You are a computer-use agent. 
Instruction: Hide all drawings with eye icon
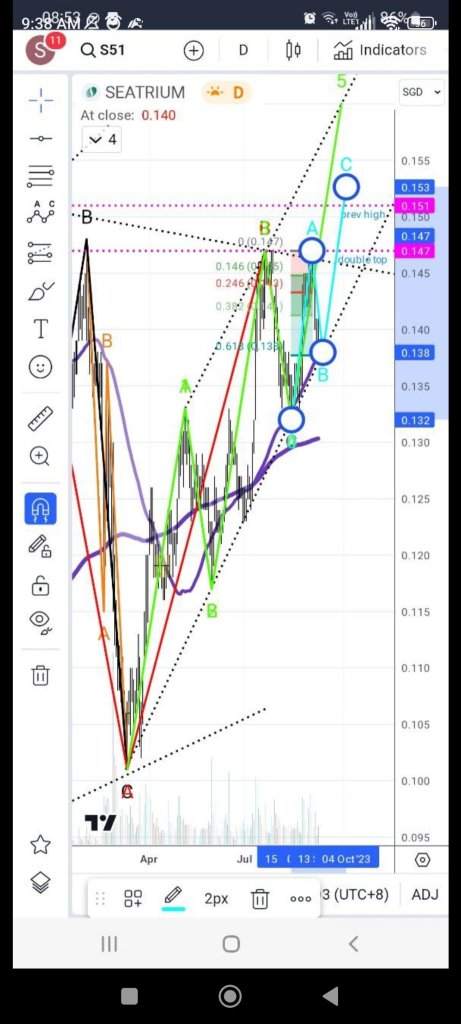(40, 621)
